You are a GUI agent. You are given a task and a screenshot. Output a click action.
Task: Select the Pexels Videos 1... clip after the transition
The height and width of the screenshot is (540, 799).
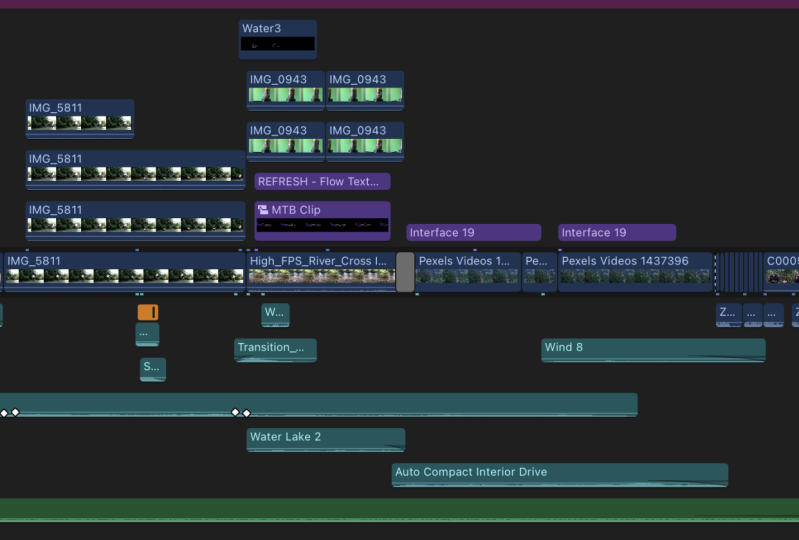(x=468, y=272)
